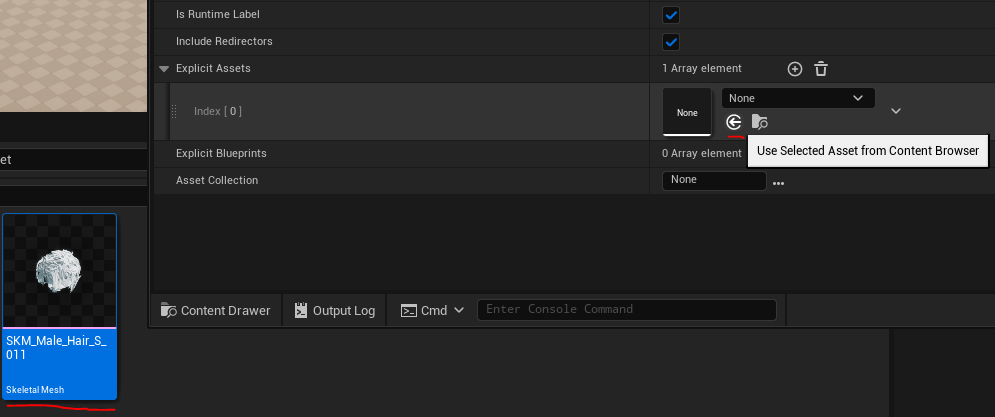Click the Enter Console Command field
This screenshot has width=995, height=417.
(x=626, y=310)
